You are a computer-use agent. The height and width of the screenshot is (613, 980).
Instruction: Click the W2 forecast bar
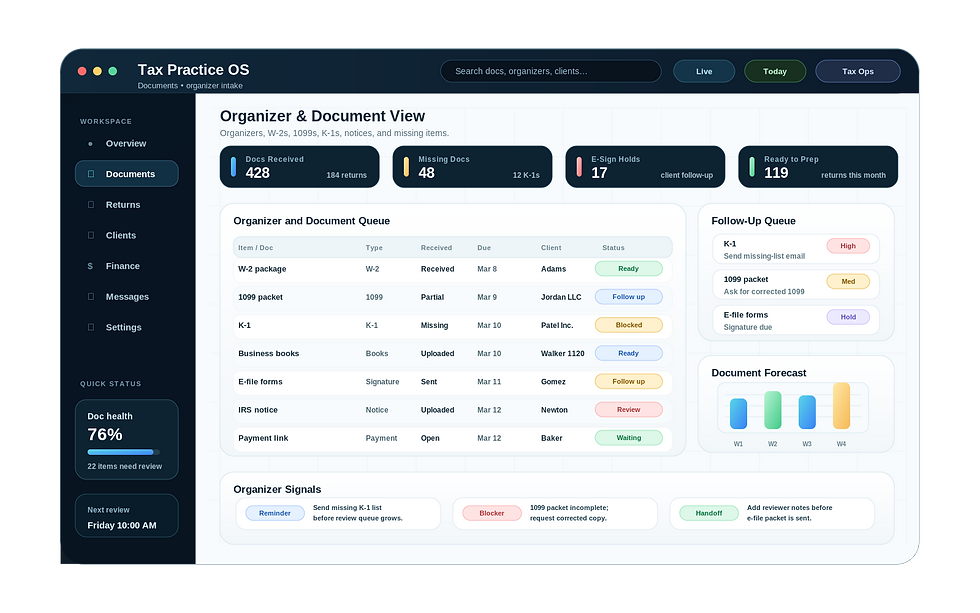[772, 410]
